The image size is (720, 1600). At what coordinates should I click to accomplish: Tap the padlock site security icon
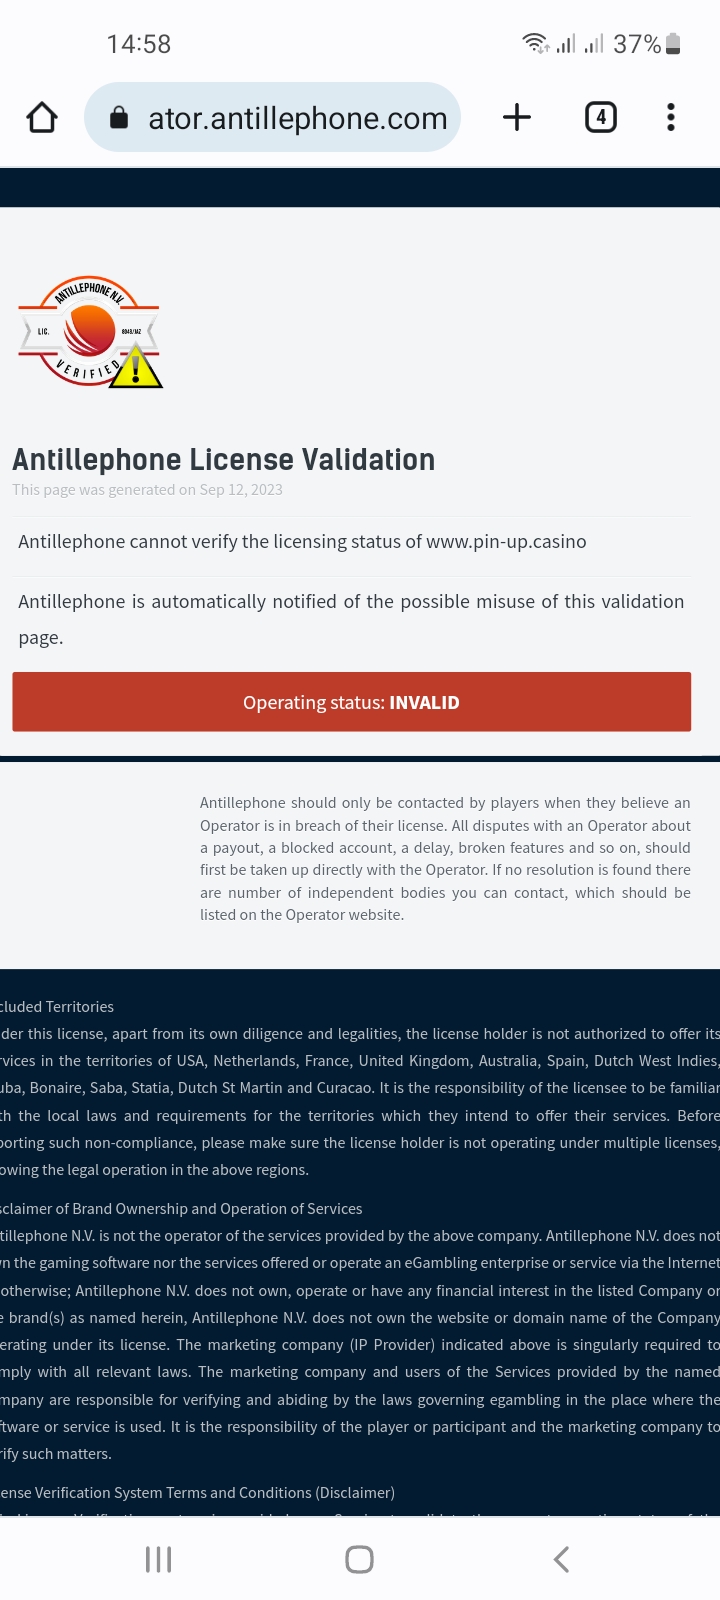point(119,118)
